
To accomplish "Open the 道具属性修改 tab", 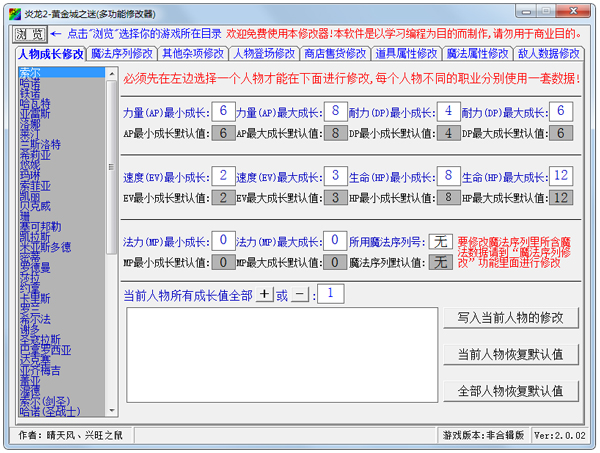I will coord(407,54).
